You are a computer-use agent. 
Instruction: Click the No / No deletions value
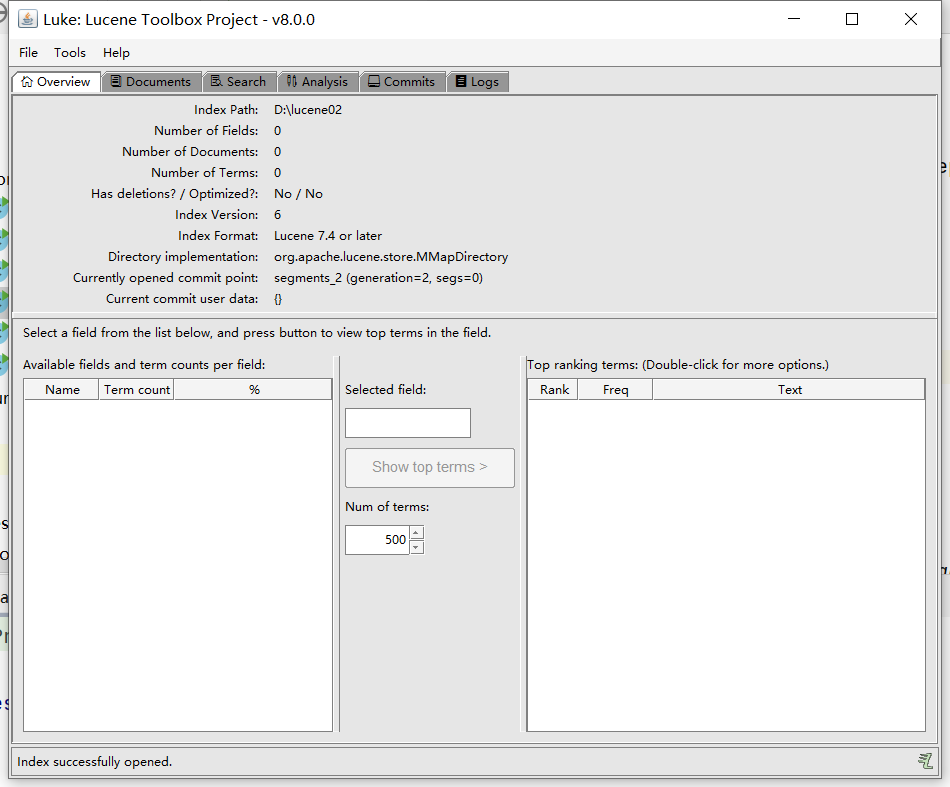pyautogui.click(x=298, y=194)
